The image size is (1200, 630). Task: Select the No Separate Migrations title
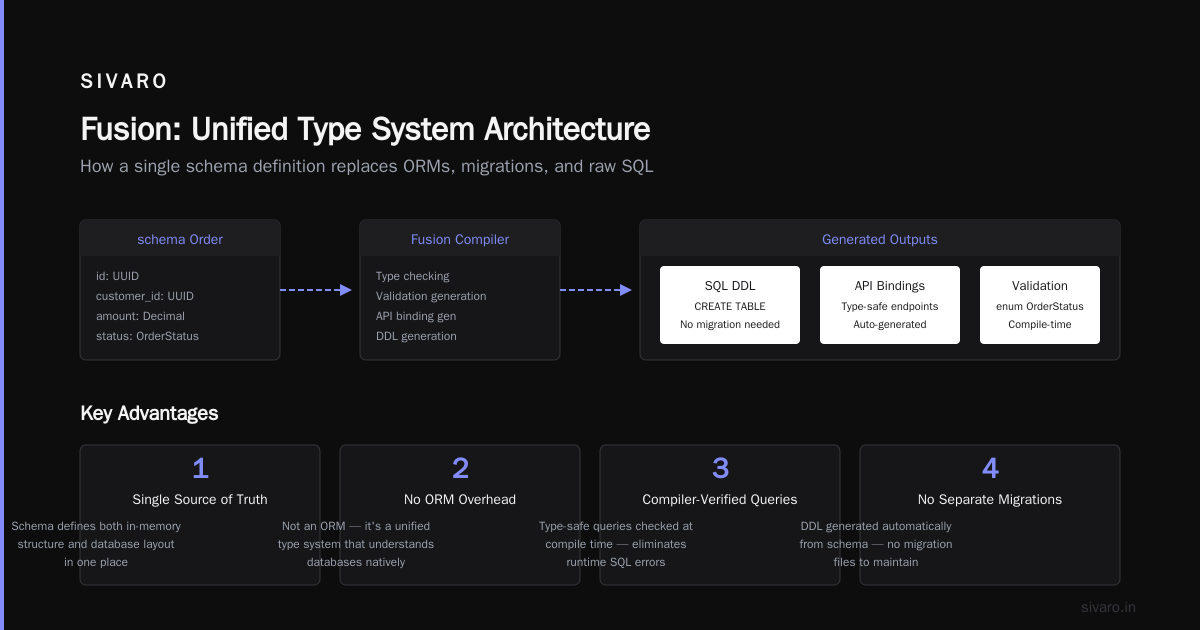(x=990, y=499)
